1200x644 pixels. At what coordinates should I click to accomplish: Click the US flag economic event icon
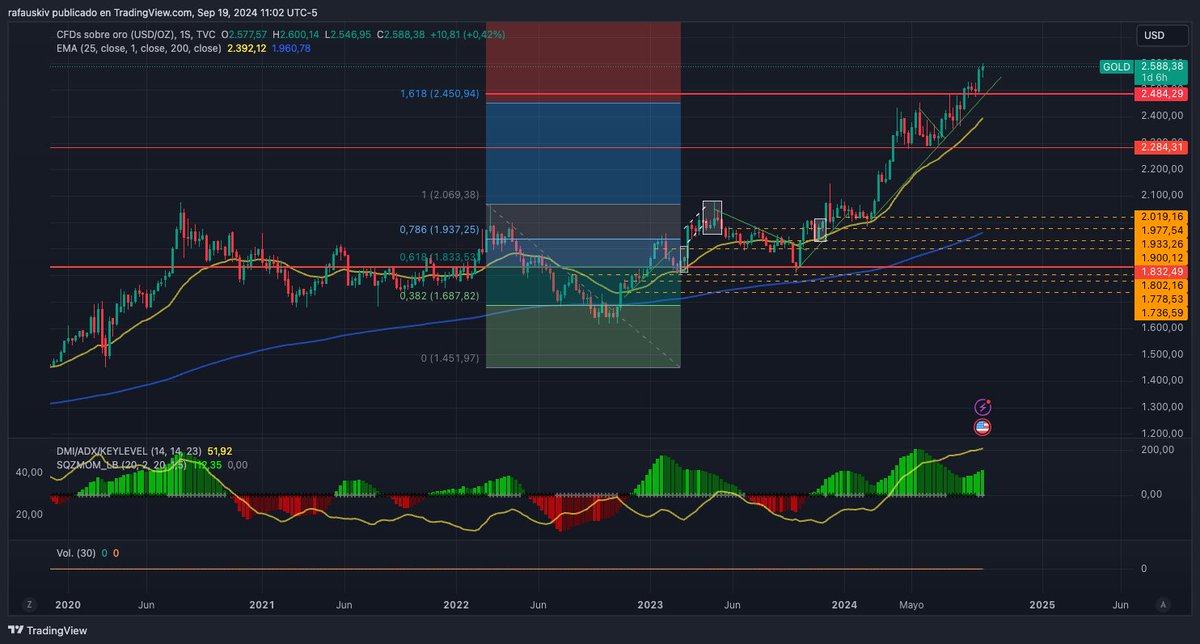(983, 427)
